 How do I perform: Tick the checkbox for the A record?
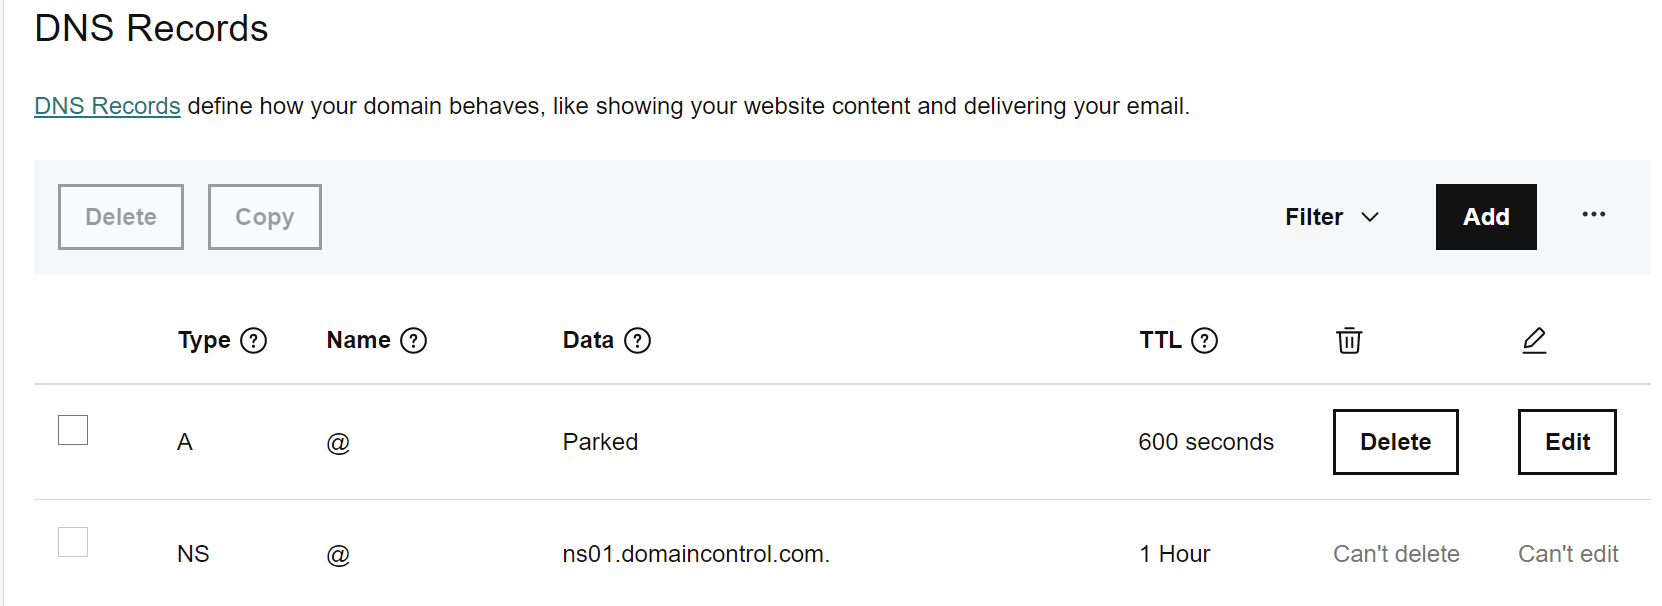point(73,430)
